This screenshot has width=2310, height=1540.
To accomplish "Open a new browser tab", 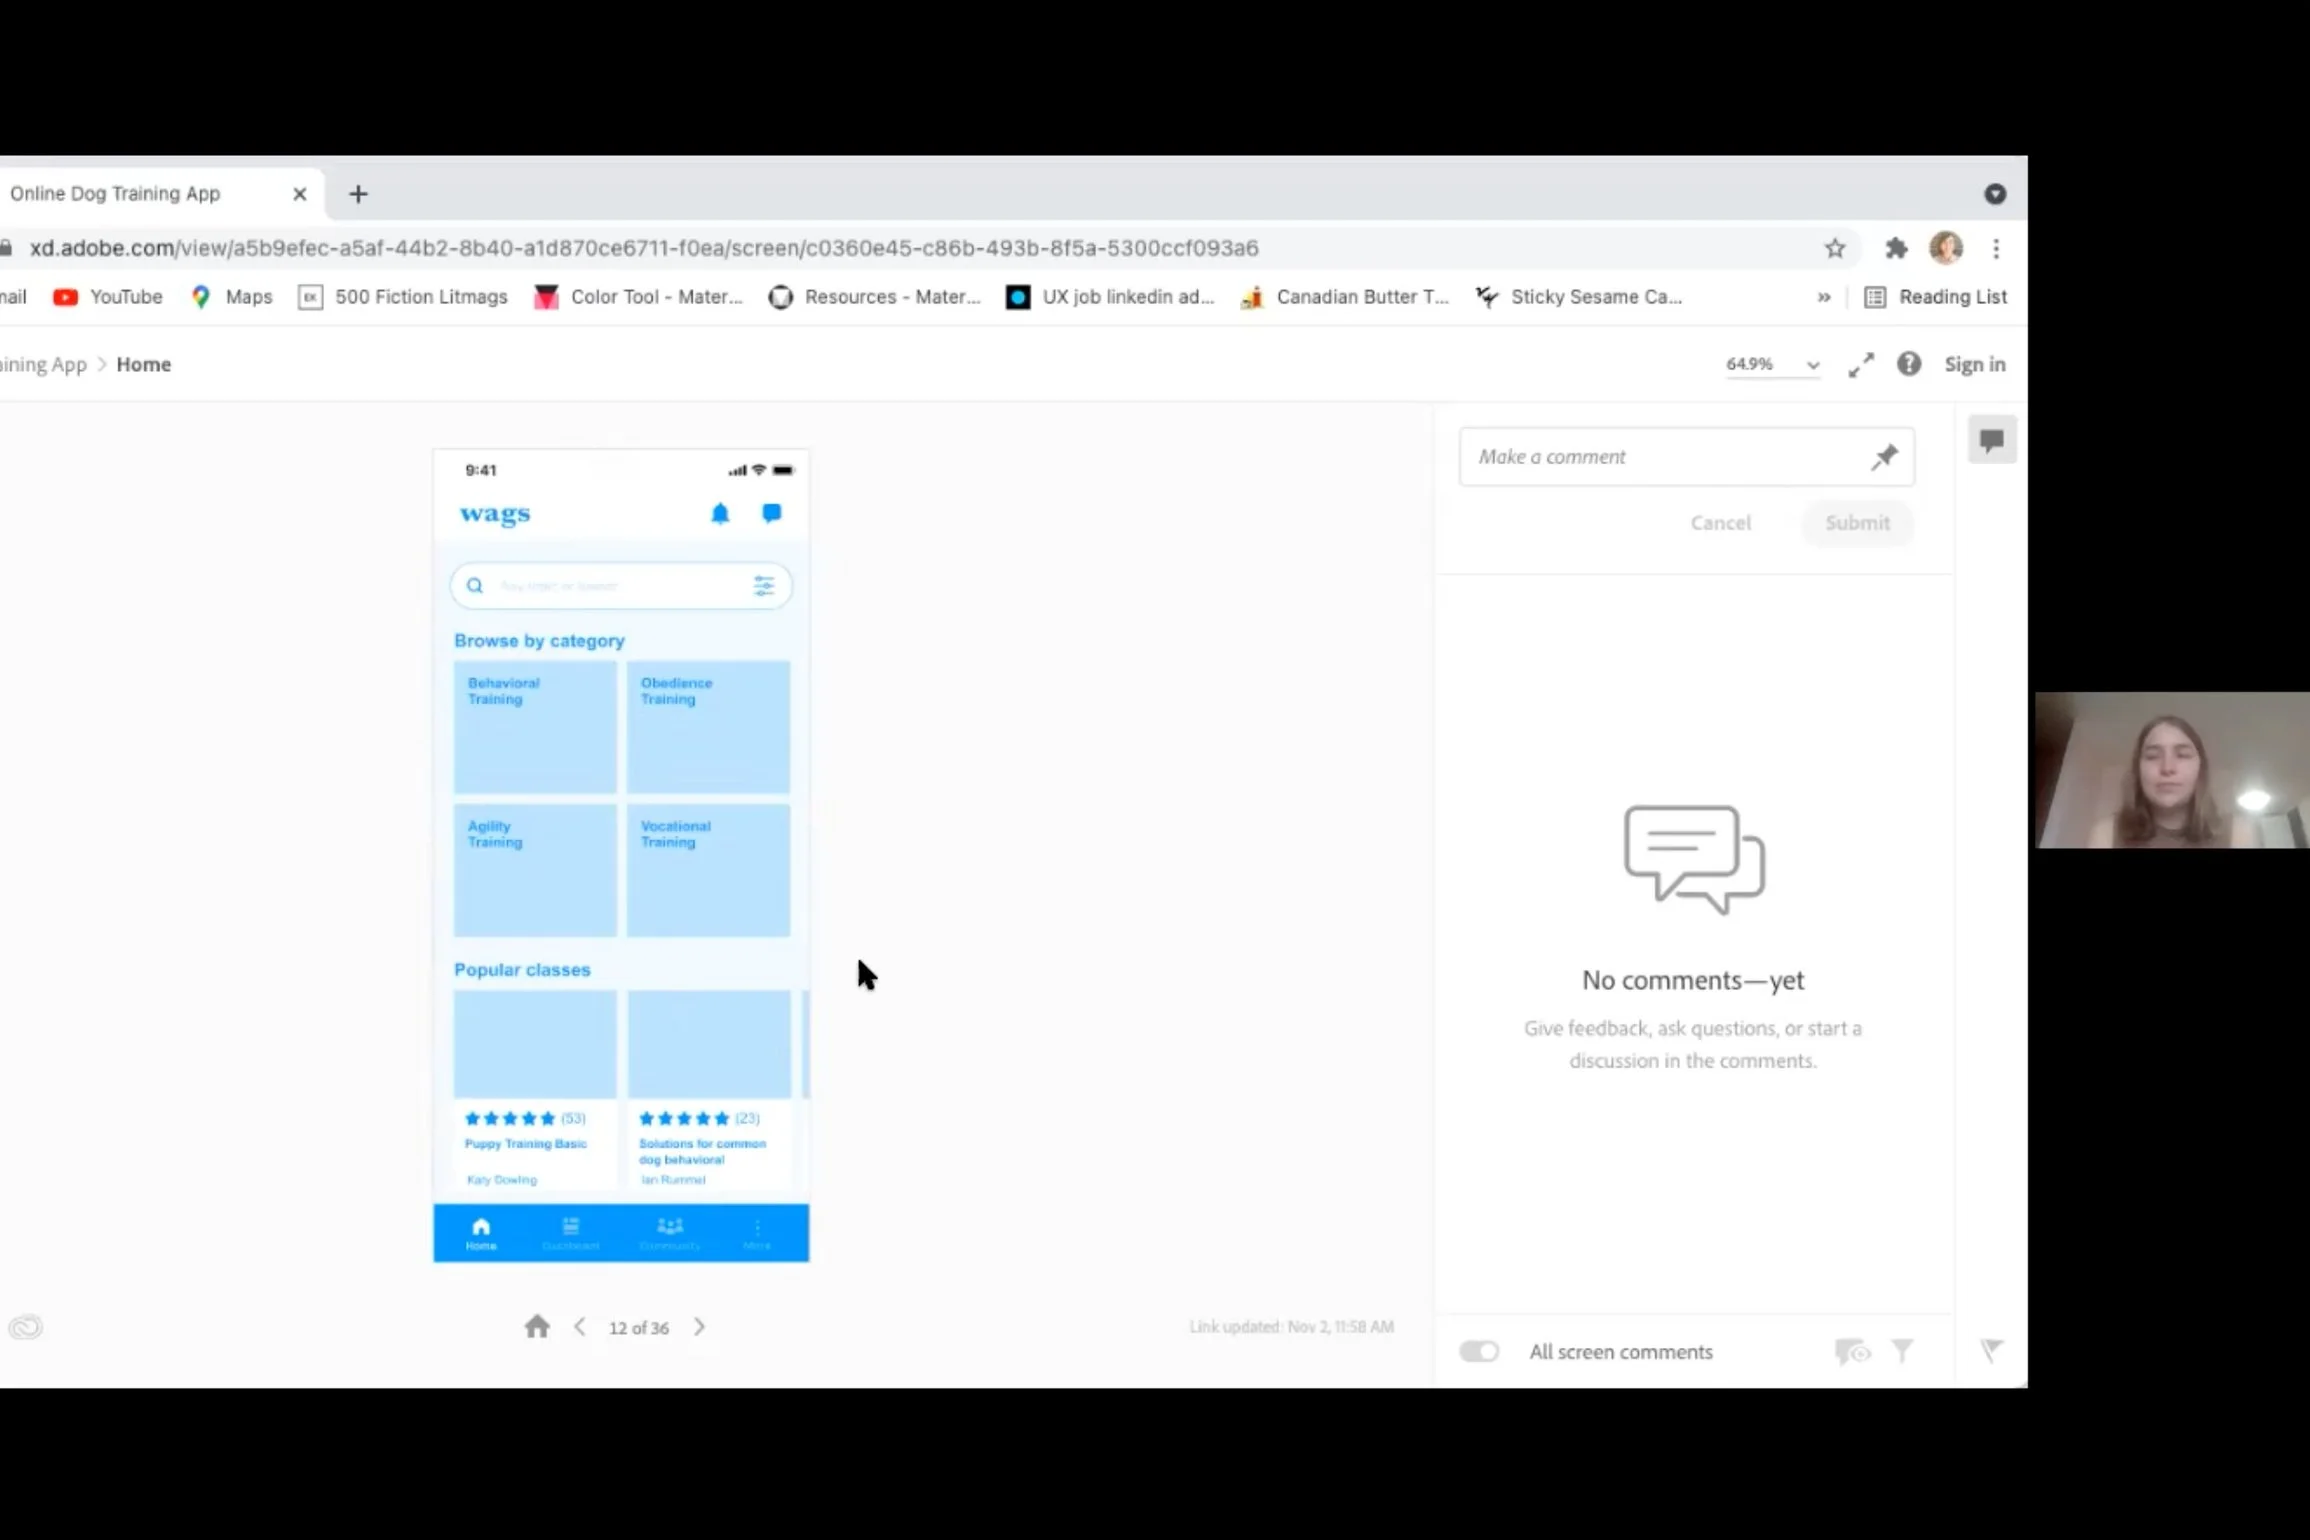I will click(x=358, y=194).
